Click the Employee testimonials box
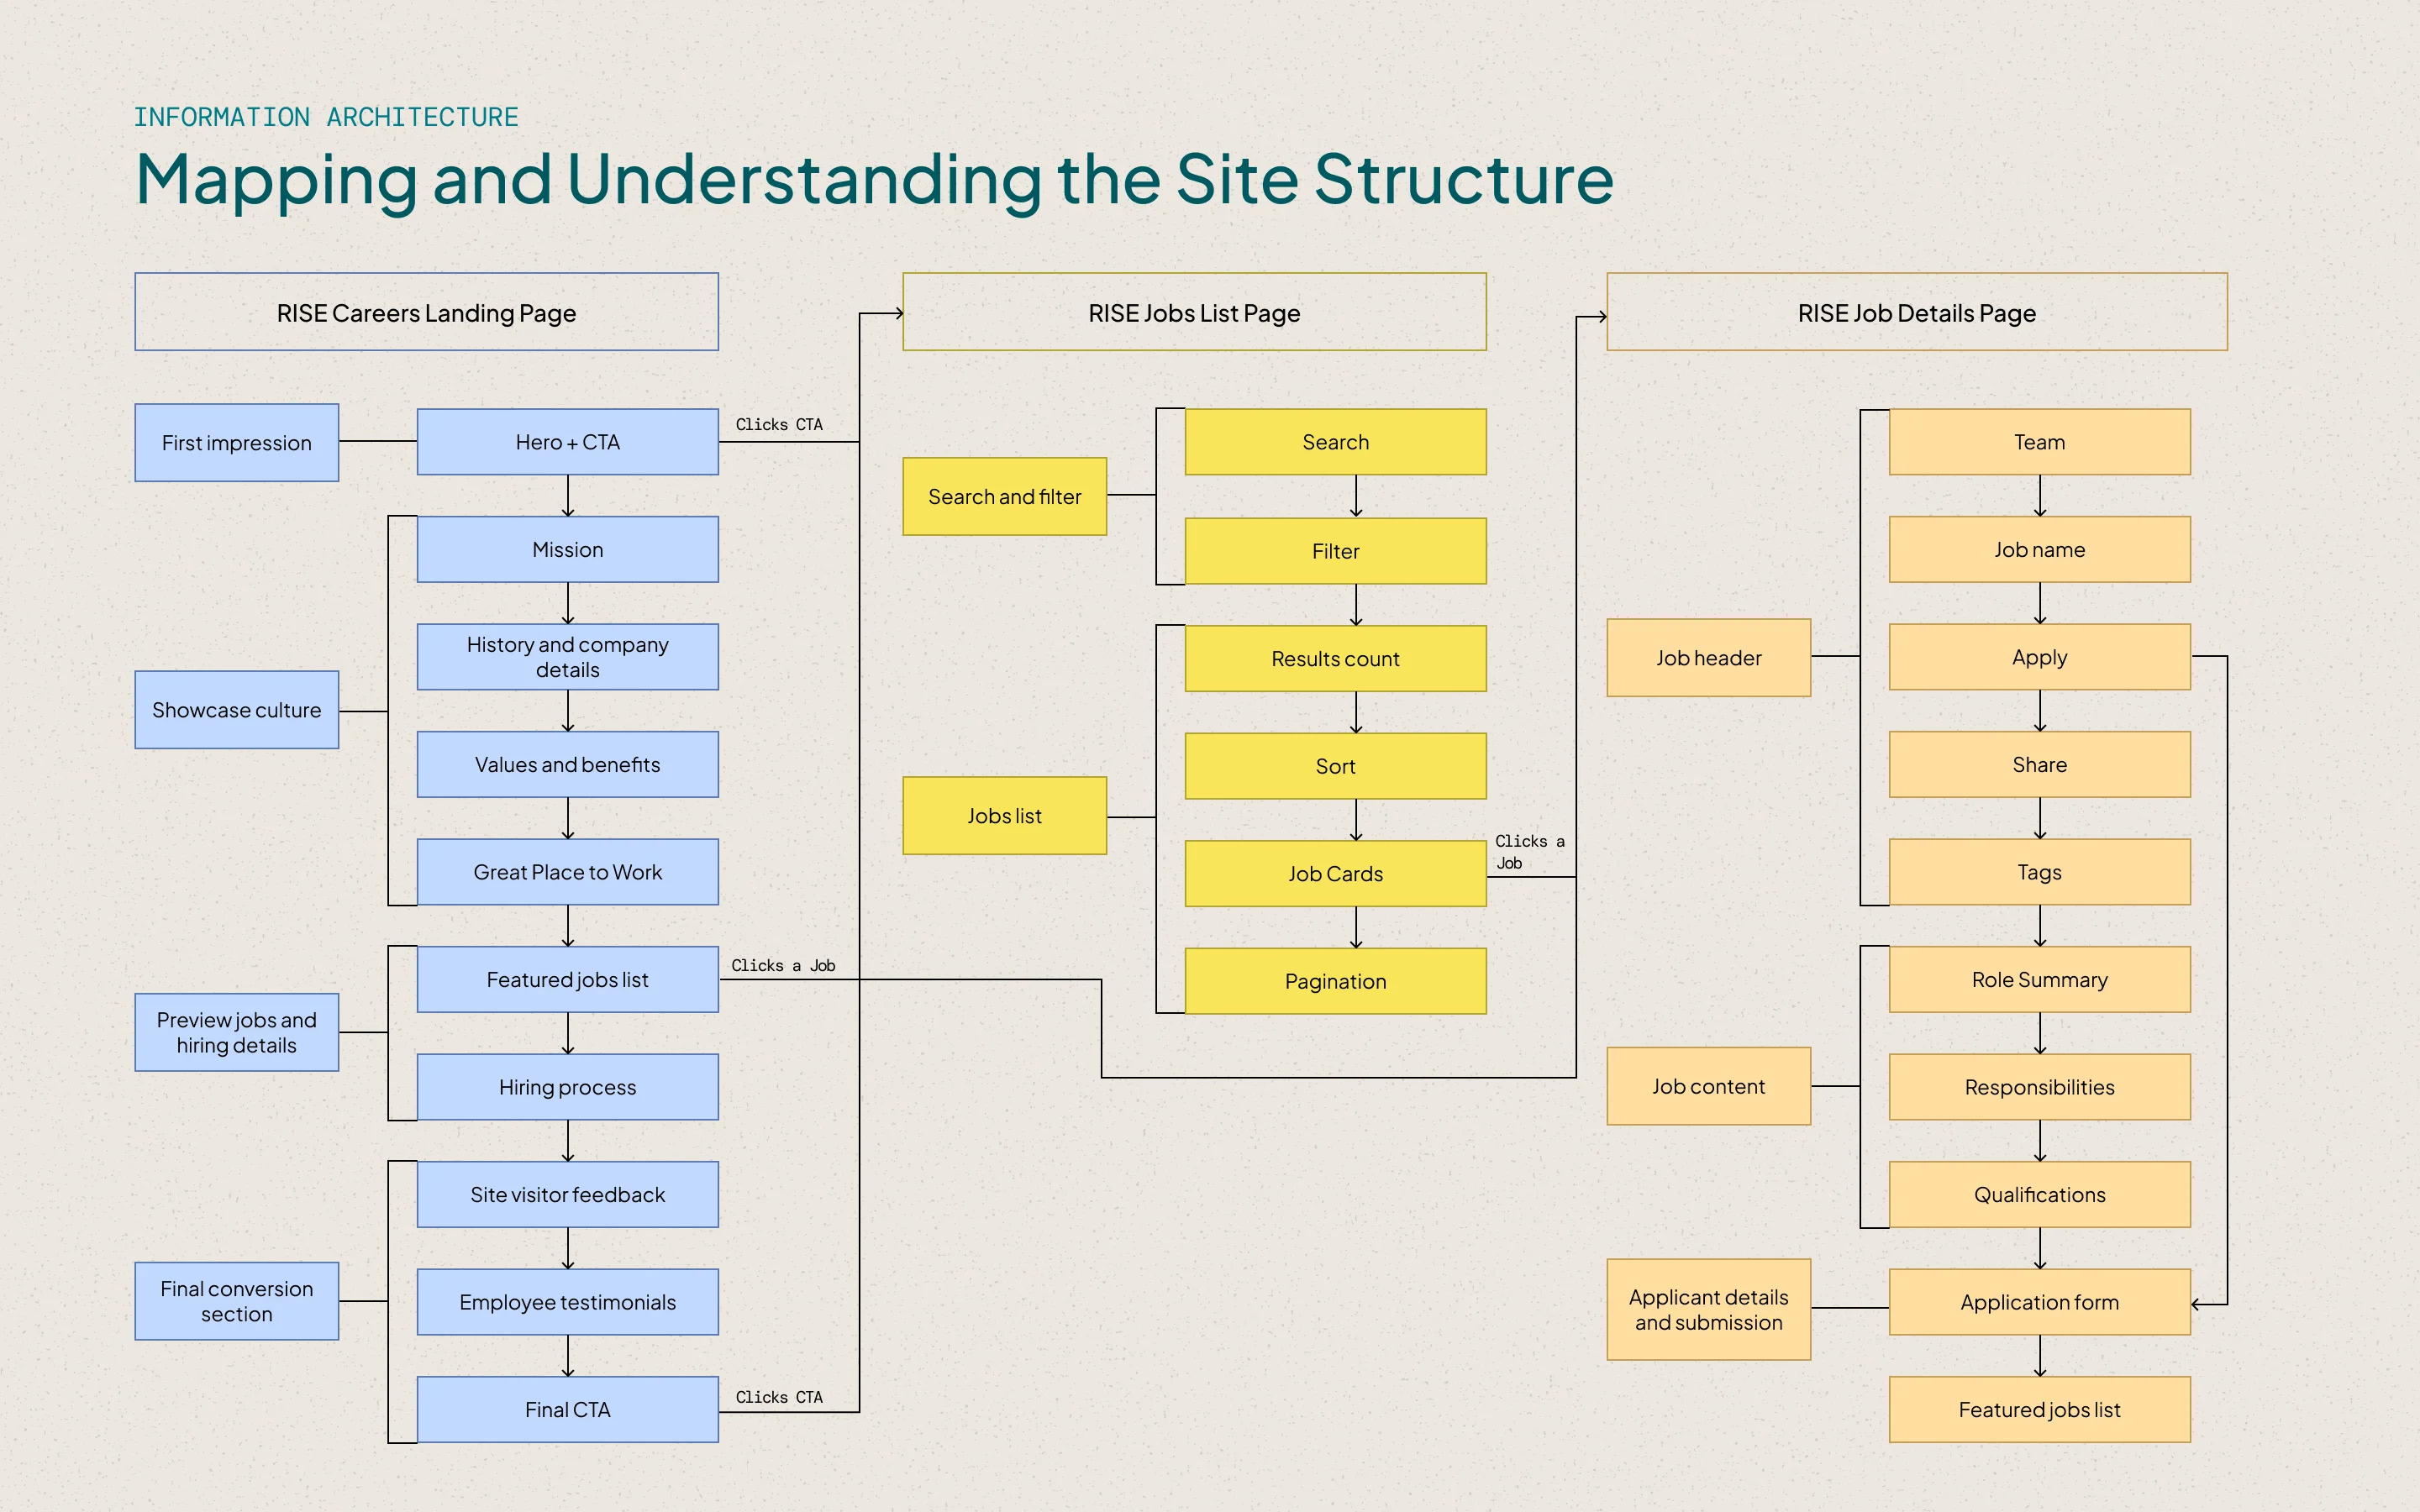Screen dimensions: 2420x1512 tap(568, 1302)
